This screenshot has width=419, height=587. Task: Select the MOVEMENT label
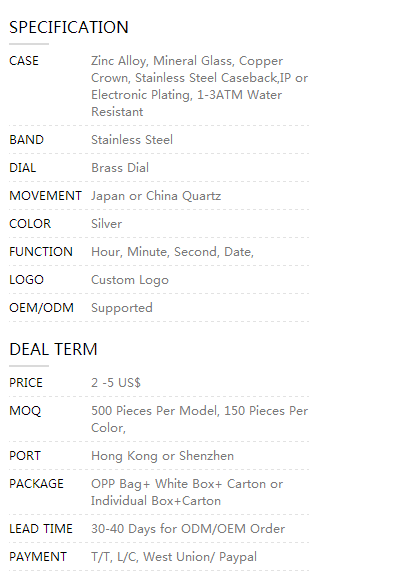(45, 196)
